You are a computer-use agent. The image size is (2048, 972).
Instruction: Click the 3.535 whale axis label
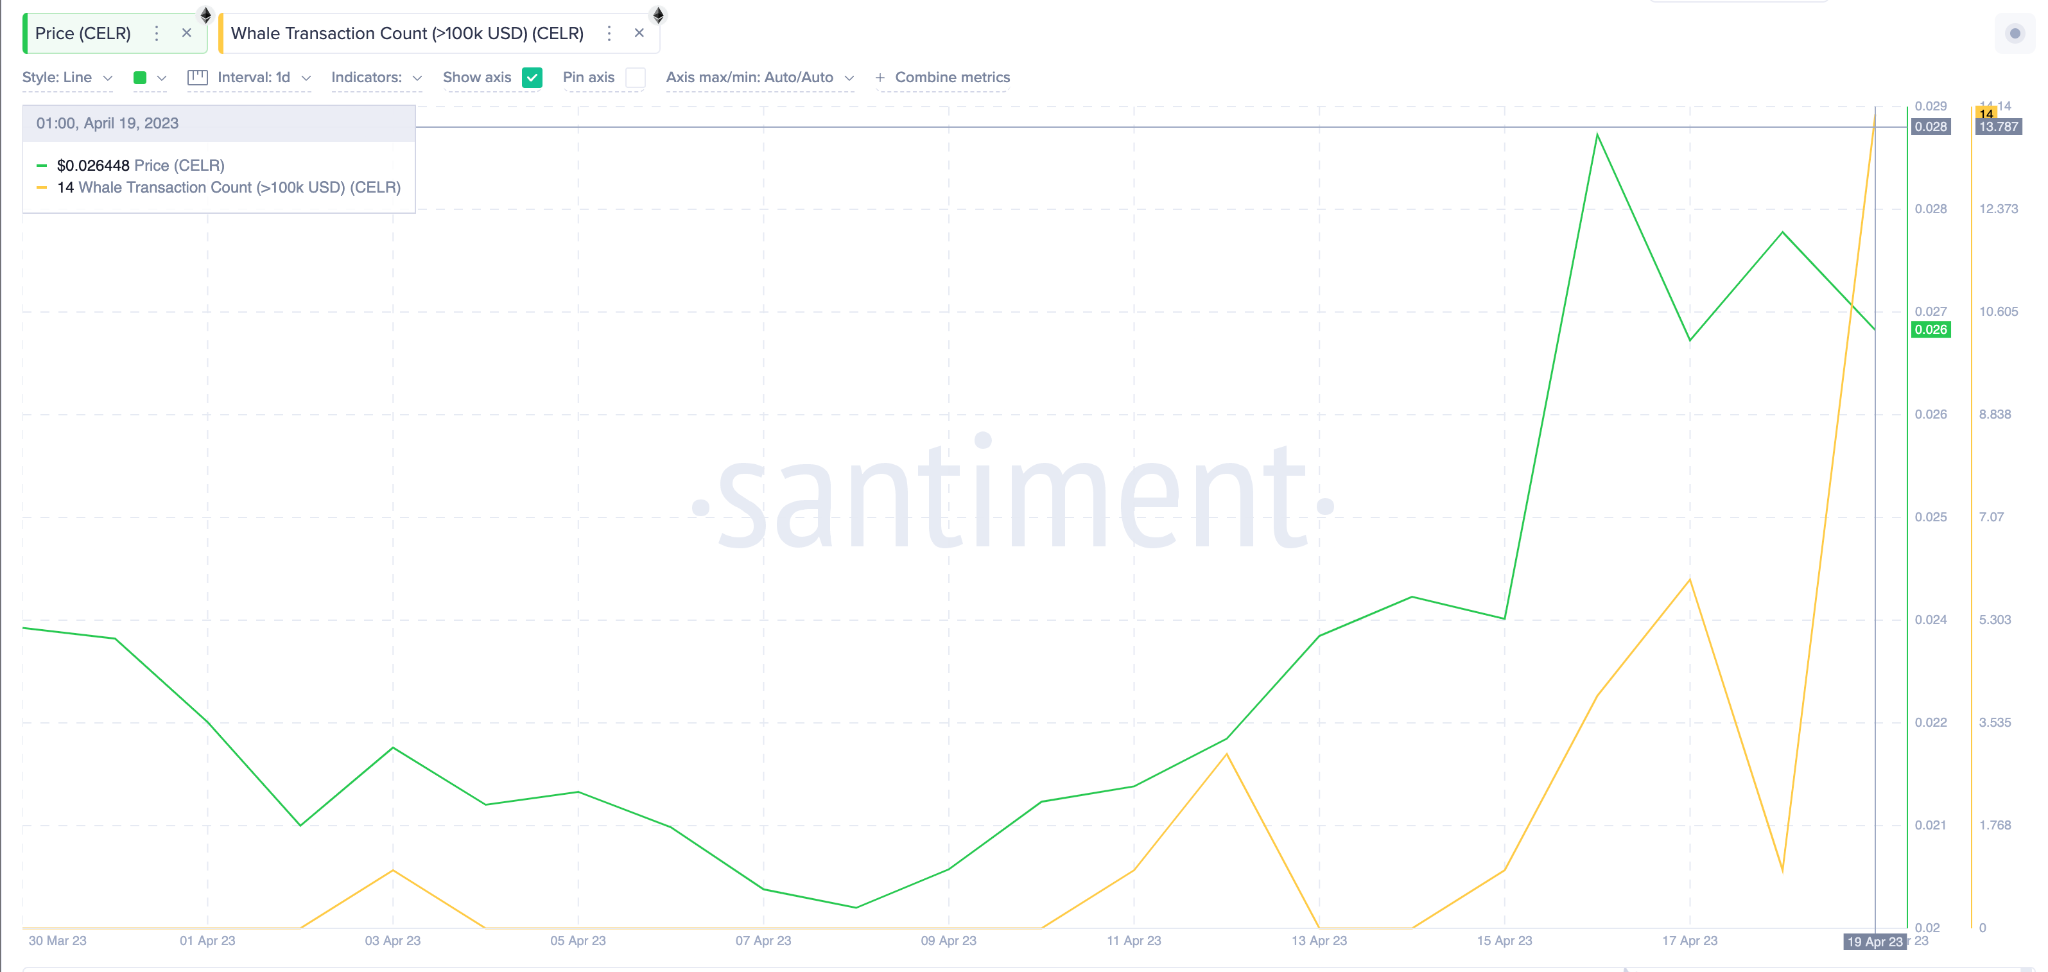click(x=1995, y=723)
